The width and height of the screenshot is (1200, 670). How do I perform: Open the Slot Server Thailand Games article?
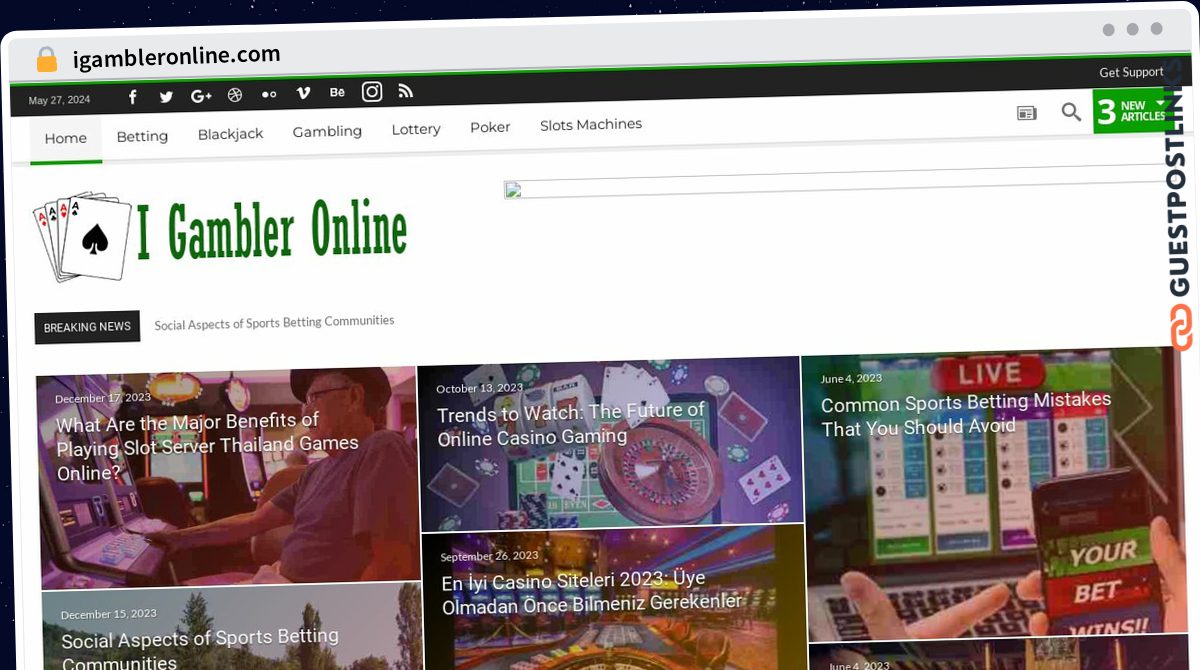click(x=207, y=447)
